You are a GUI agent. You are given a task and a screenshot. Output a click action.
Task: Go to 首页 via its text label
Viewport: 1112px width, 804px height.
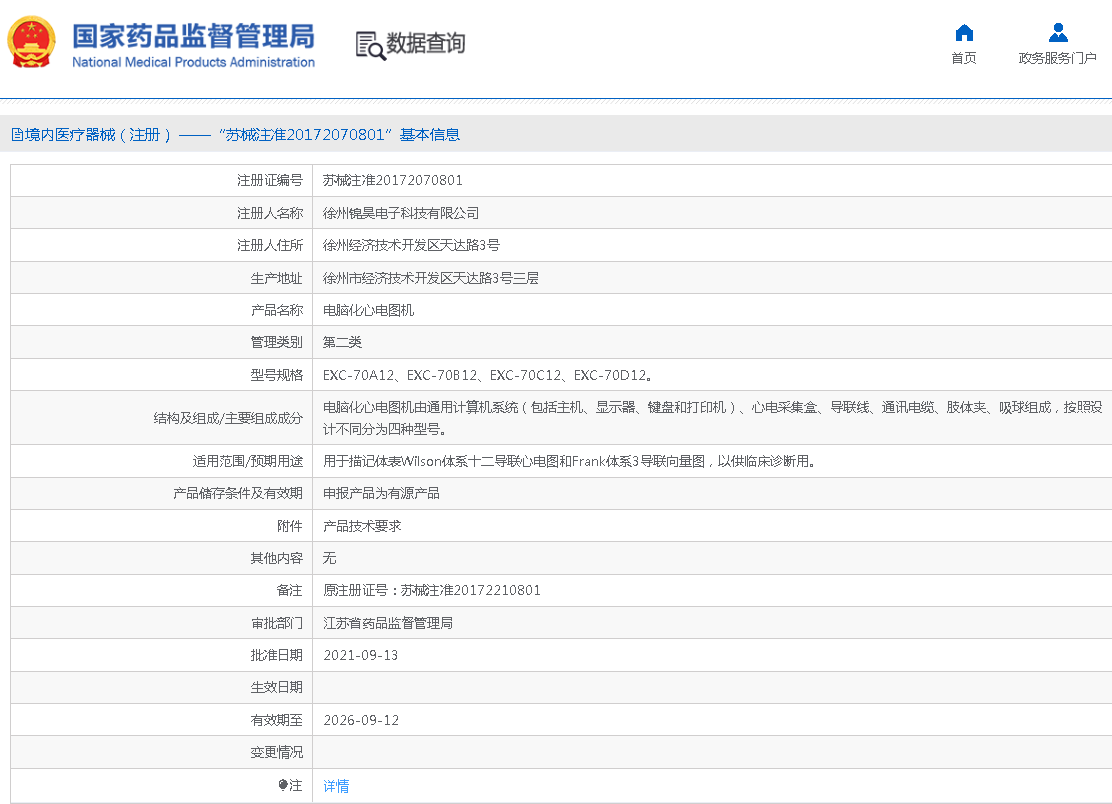(x=964, y=59)
